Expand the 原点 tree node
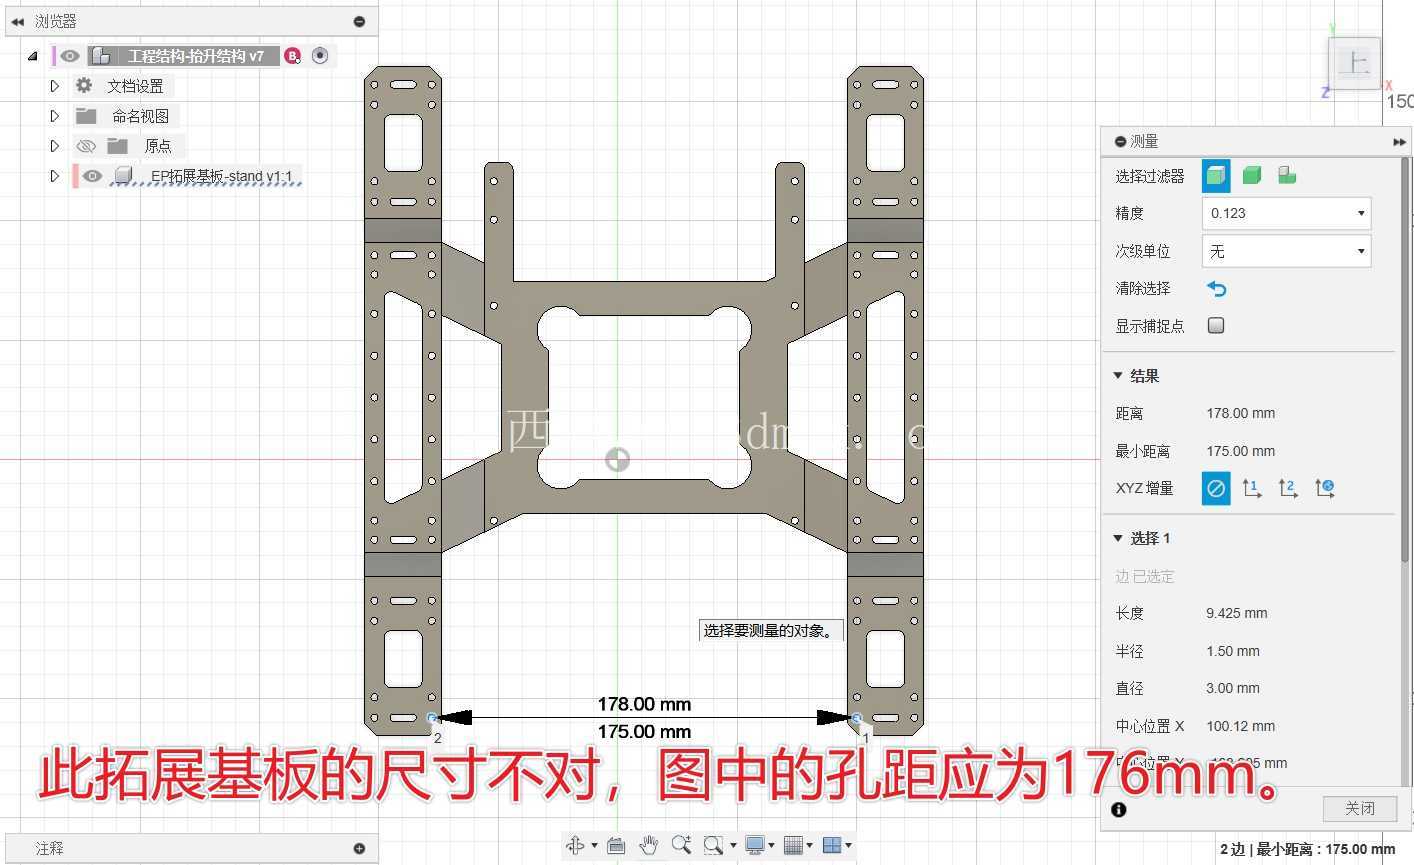The height and width of the screenshot is (865, 1414). 55,146
